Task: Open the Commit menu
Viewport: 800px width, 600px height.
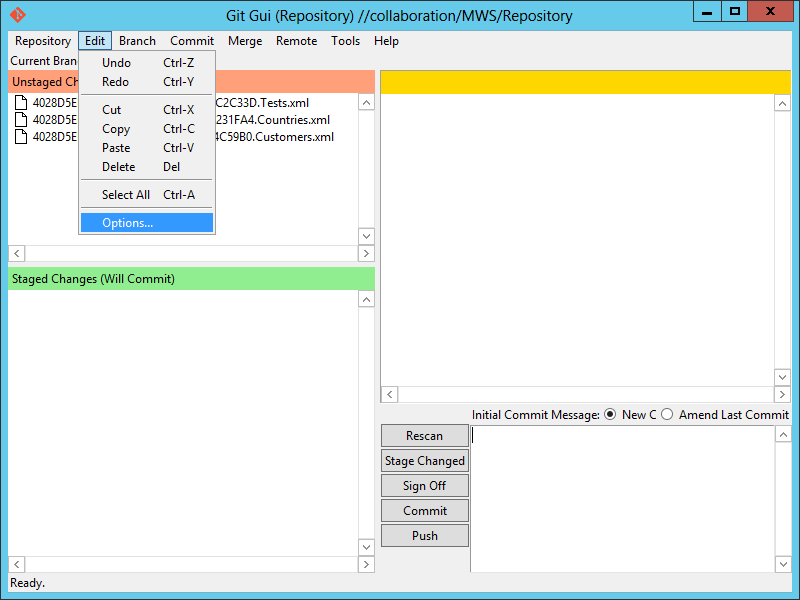Action: point(192,41)
